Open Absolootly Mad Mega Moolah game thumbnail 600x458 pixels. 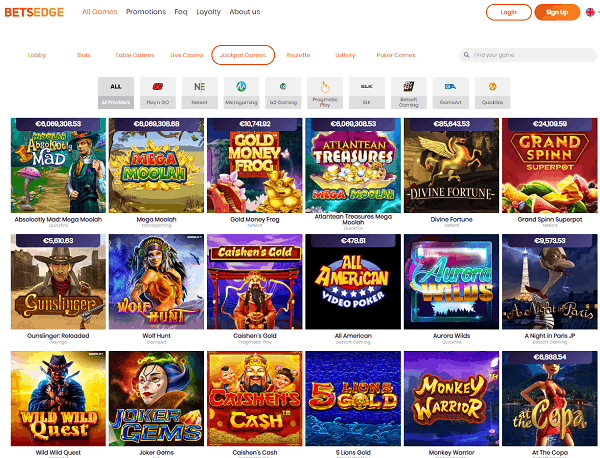coord(58,165)
